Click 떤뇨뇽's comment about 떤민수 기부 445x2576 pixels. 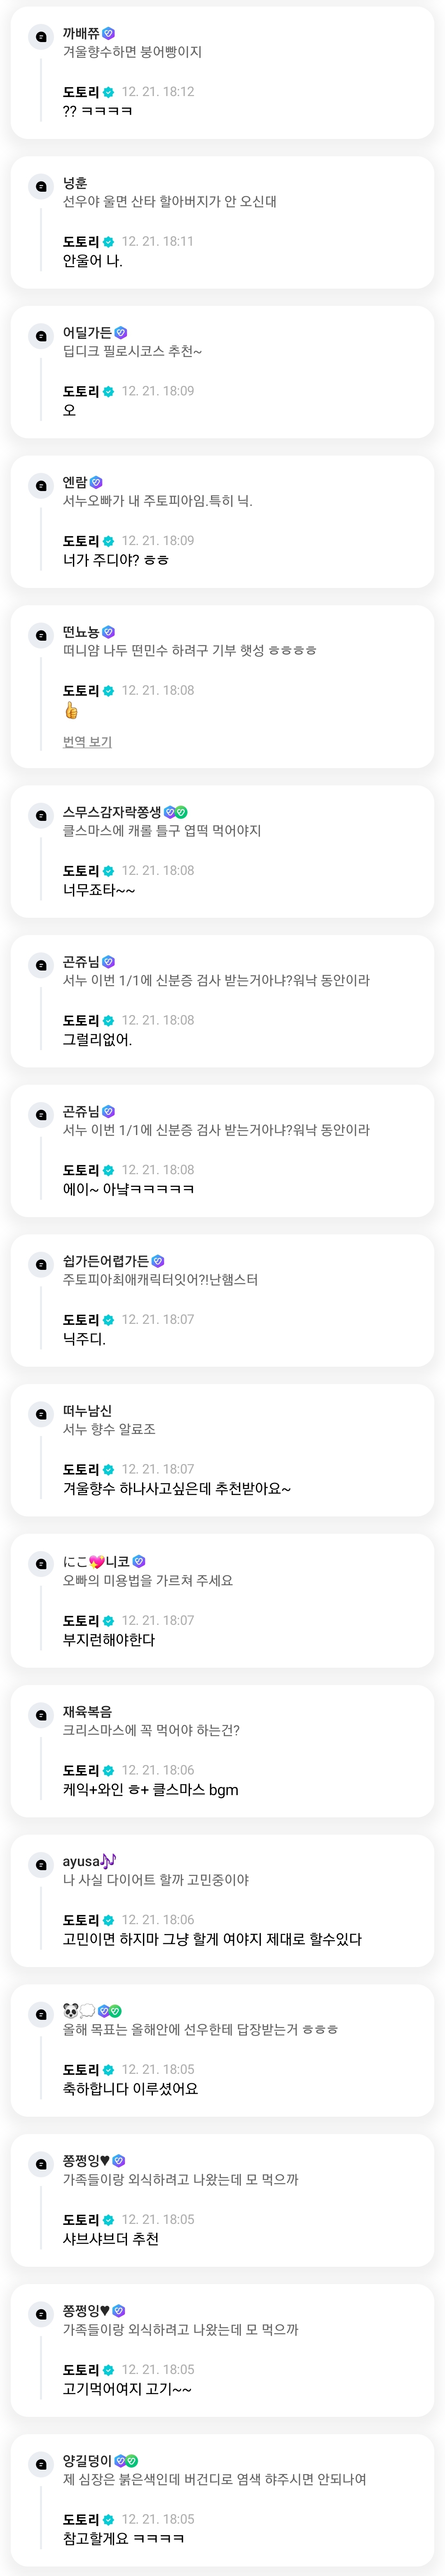190,650
